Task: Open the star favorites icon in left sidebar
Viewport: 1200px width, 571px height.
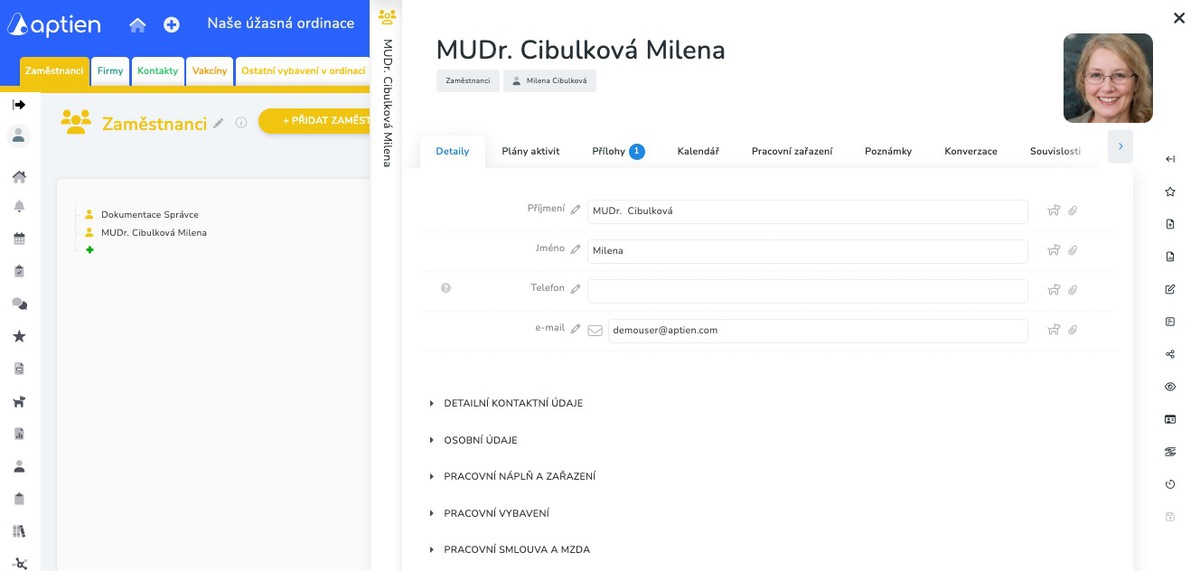Action: [x=19, y=336]
